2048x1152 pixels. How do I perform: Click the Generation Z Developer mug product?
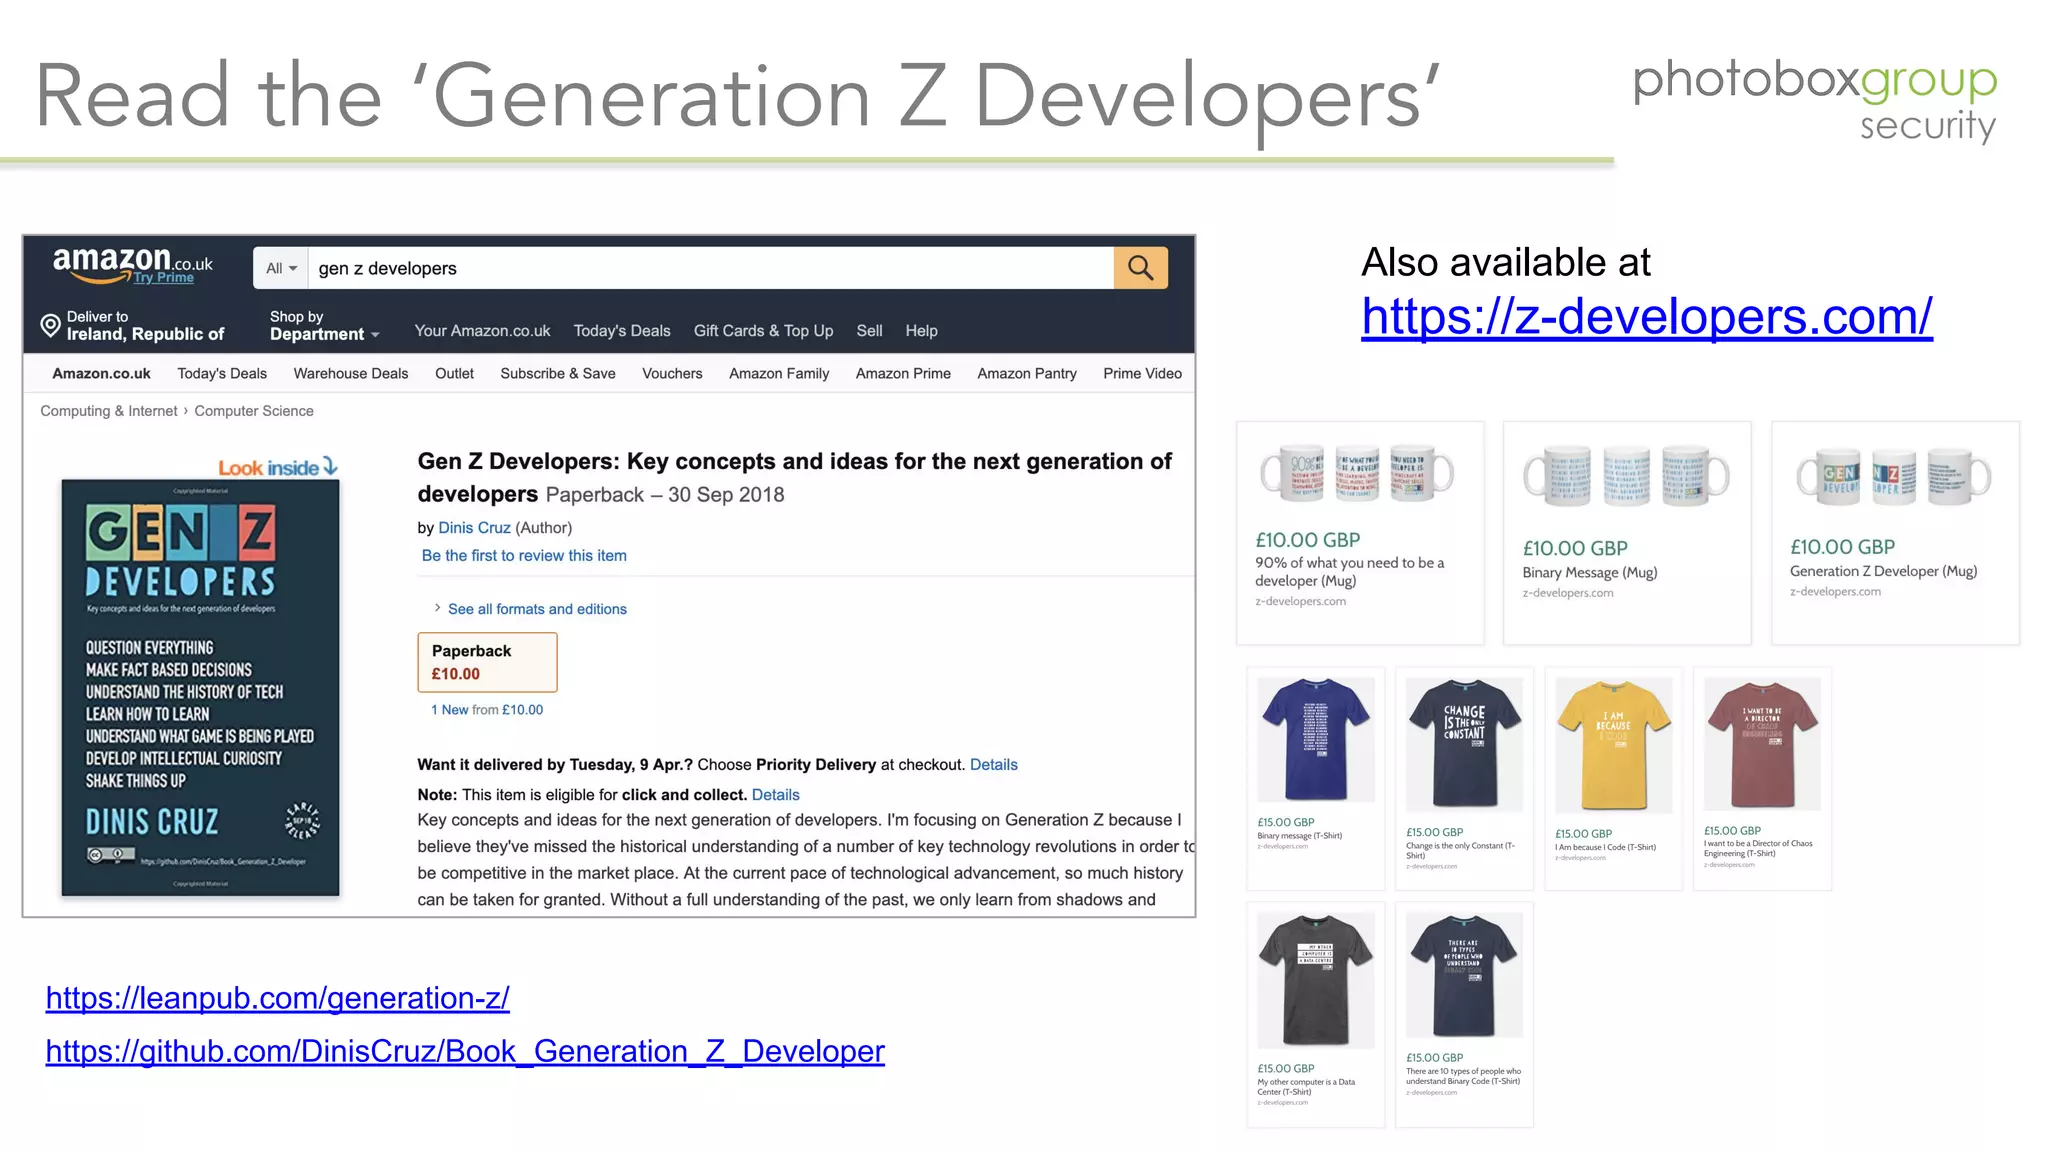click(1894, 532)
